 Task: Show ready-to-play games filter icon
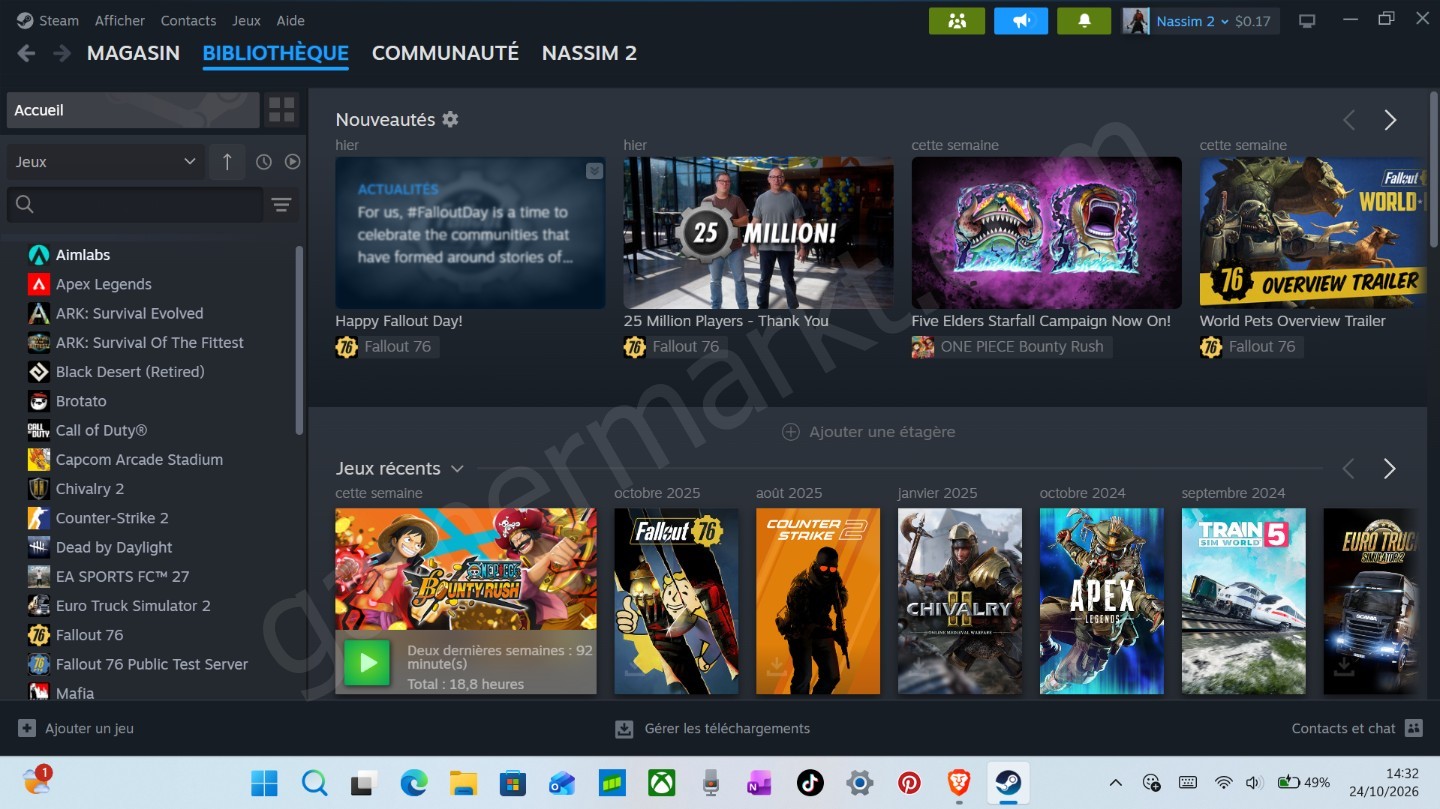coord(292,162)
